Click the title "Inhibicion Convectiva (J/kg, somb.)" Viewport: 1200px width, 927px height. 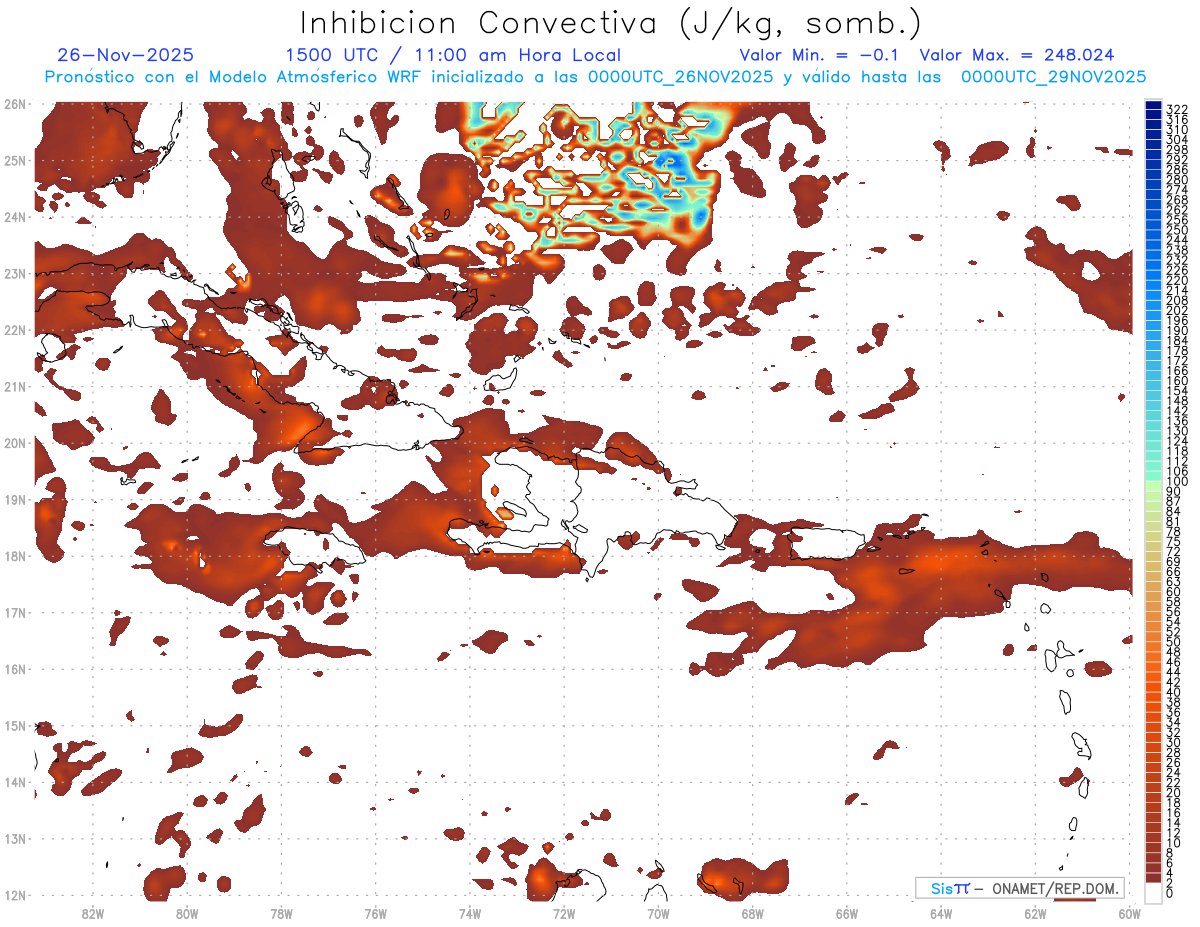point(611,22)
